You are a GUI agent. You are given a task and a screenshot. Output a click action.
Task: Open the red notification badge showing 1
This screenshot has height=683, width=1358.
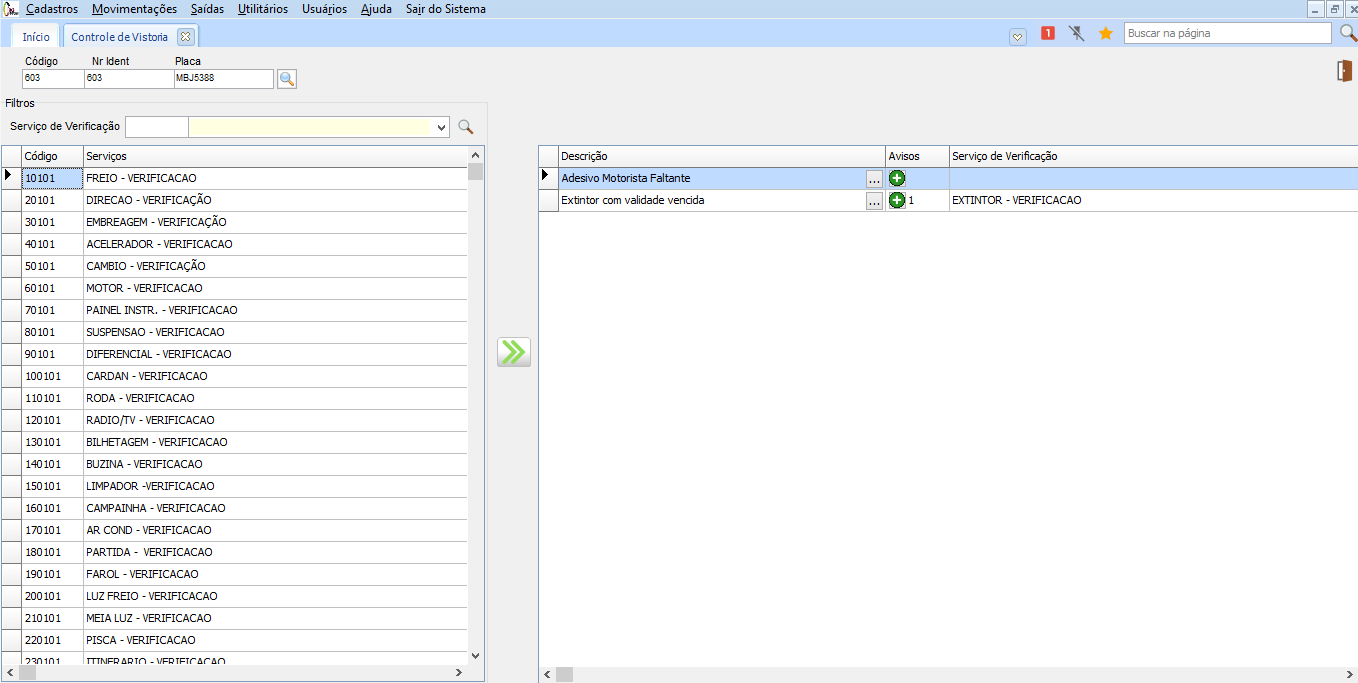(1048, 33)
